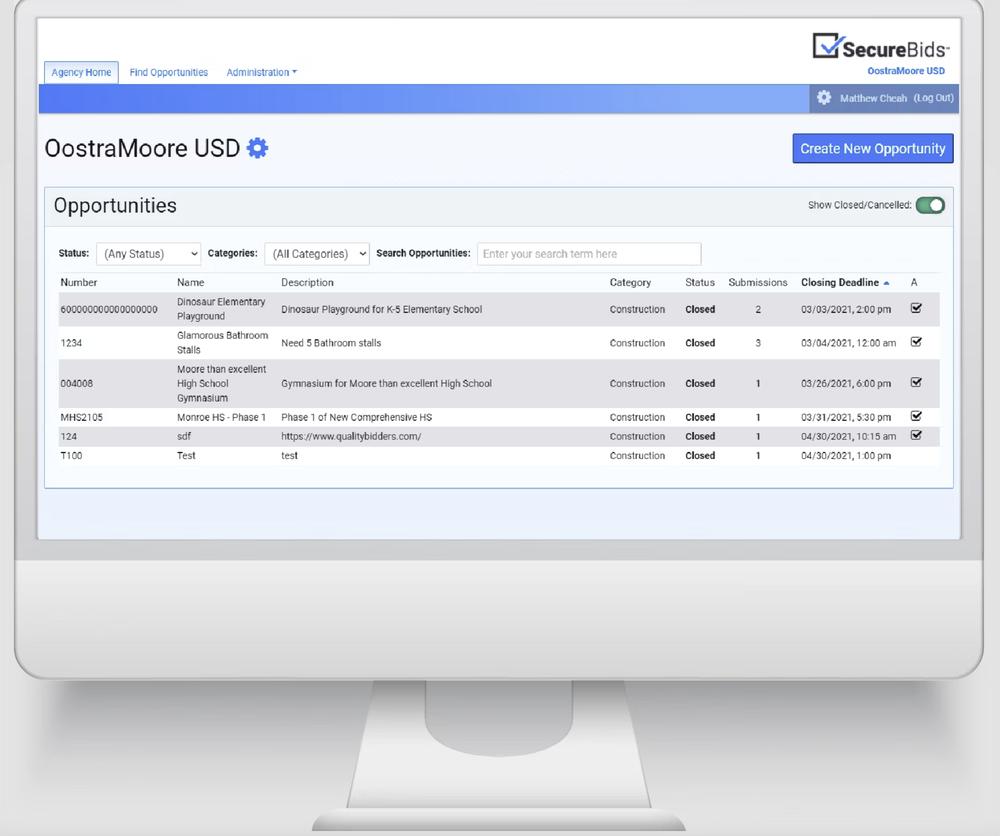Open the Dinosaur Elementary Playground name
This screenshot has width=1000, height=836.
[221, 309]
